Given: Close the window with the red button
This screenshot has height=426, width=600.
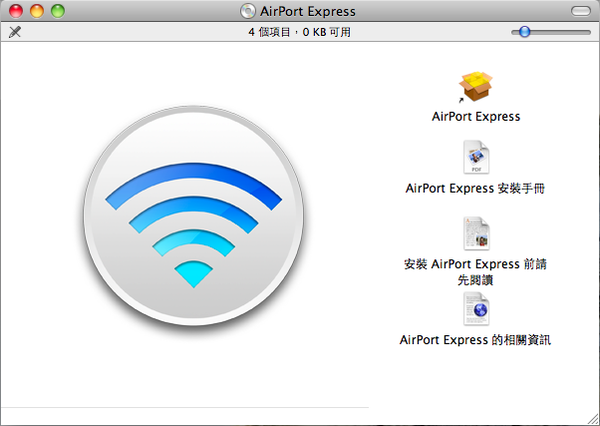Looking at the screenshot, I should [16, 11].
